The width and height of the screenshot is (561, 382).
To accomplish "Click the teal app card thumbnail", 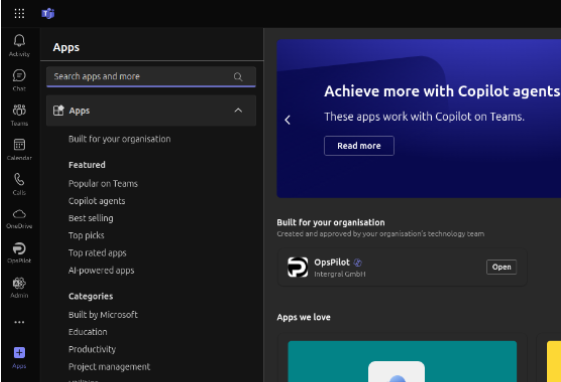I will tap(402, 361).
